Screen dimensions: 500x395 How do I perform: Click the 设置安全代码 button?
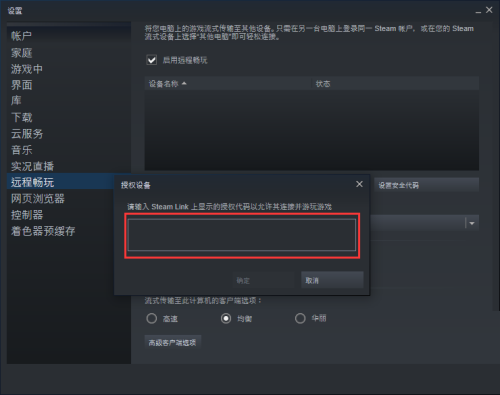tap(426, 185)
